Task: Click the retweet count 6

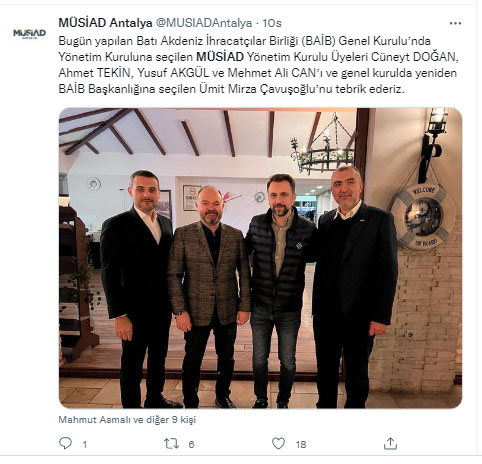Action: (191, 444)
